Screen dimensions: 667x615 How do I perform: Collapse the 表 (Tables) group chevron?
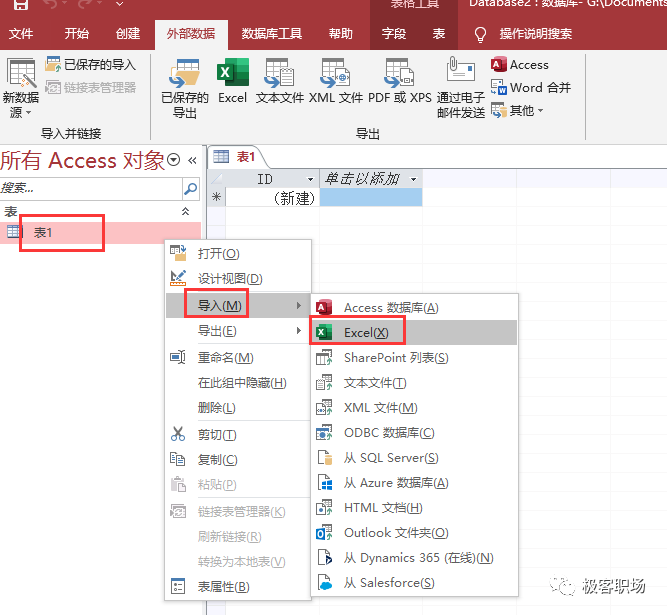tap(185, 211)
